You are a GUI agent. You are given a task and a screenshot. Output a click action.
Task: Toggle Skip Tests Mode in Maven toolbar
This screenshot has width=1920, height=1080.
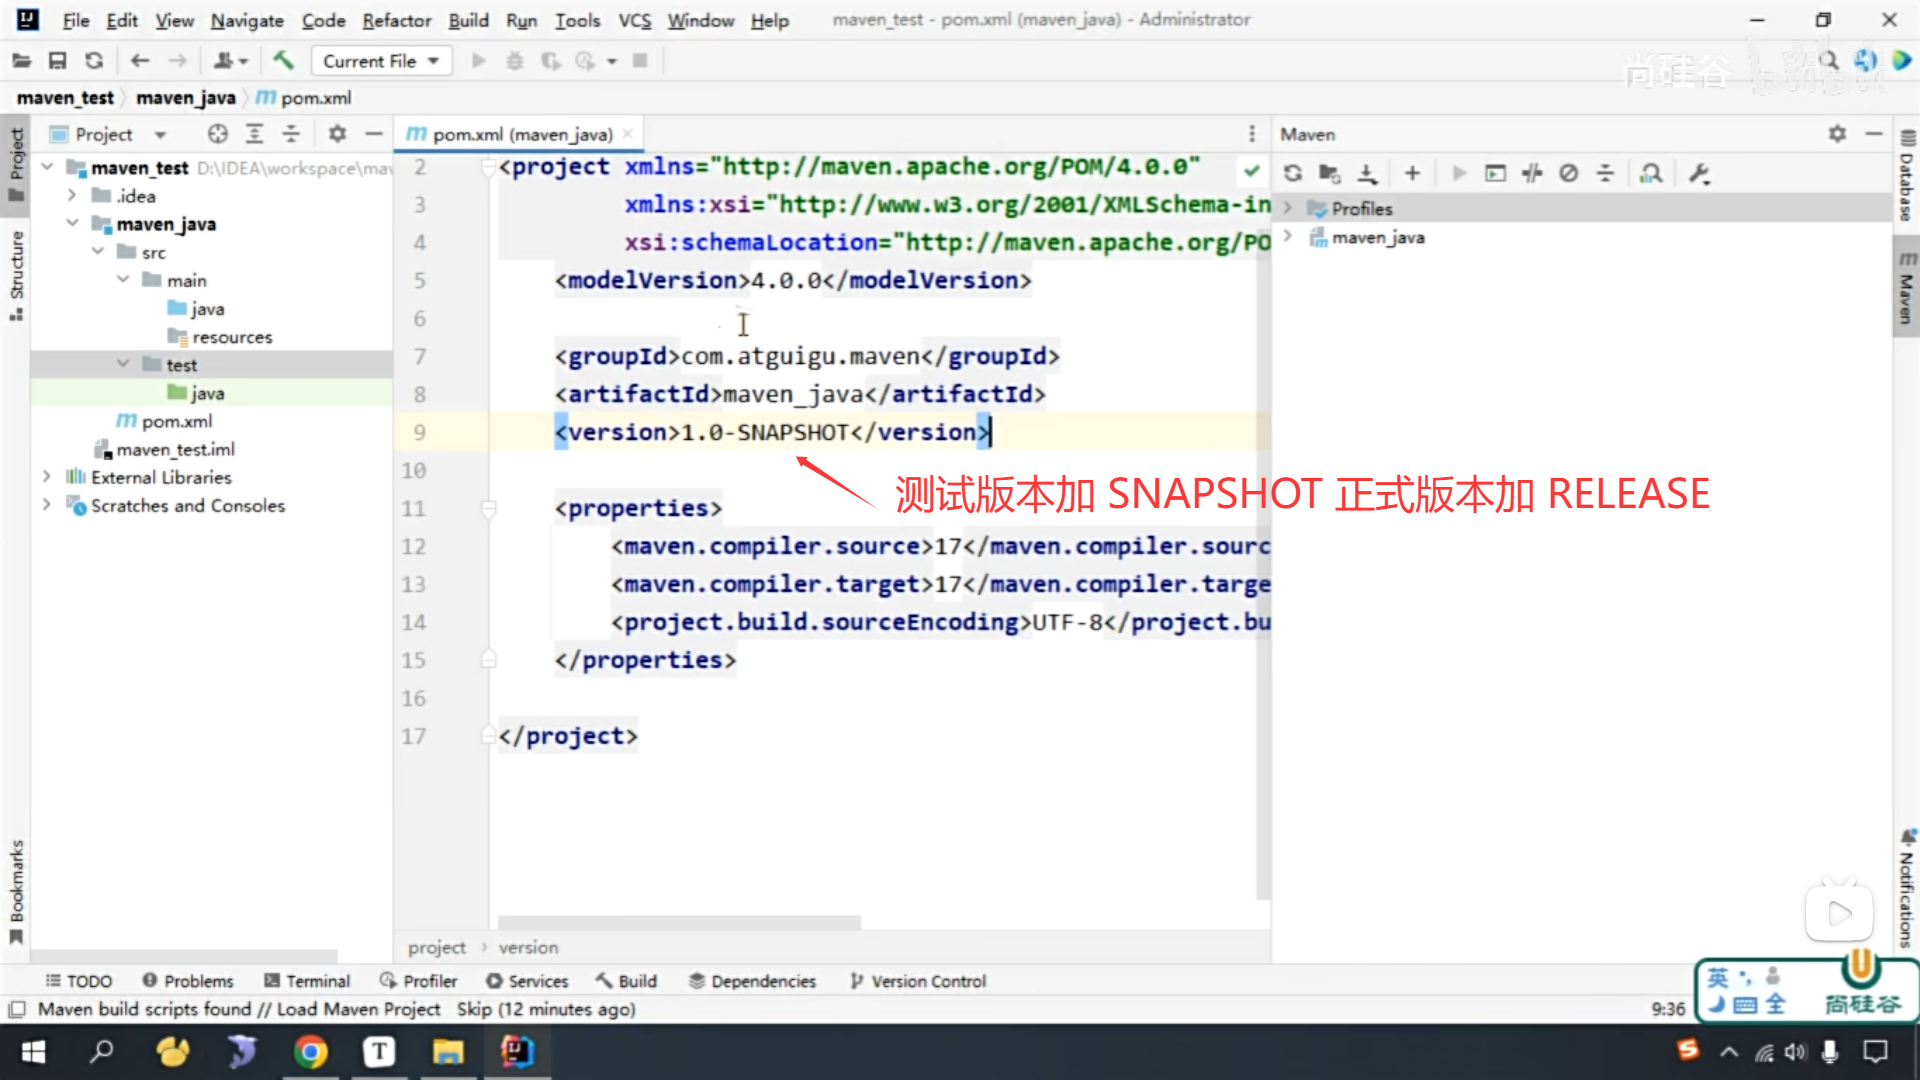click(1568, 173)
